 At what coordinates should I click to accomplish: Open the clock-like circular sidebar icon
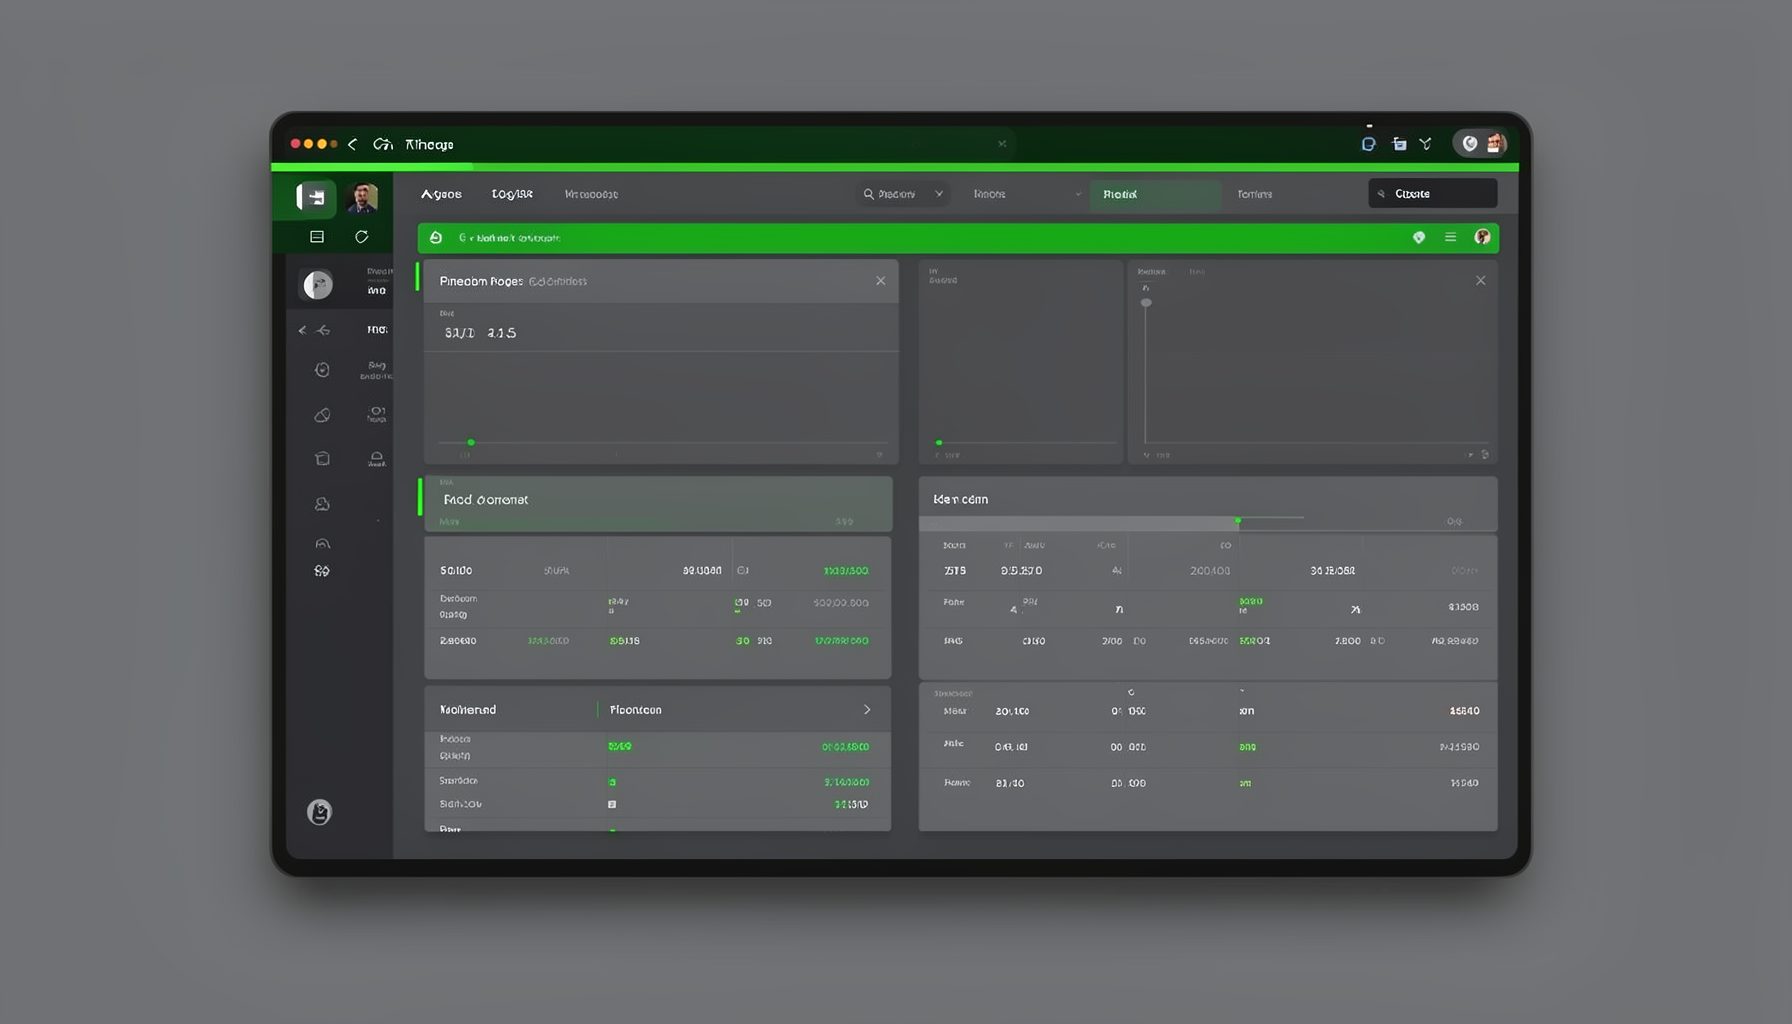click(x=322, y=370)
